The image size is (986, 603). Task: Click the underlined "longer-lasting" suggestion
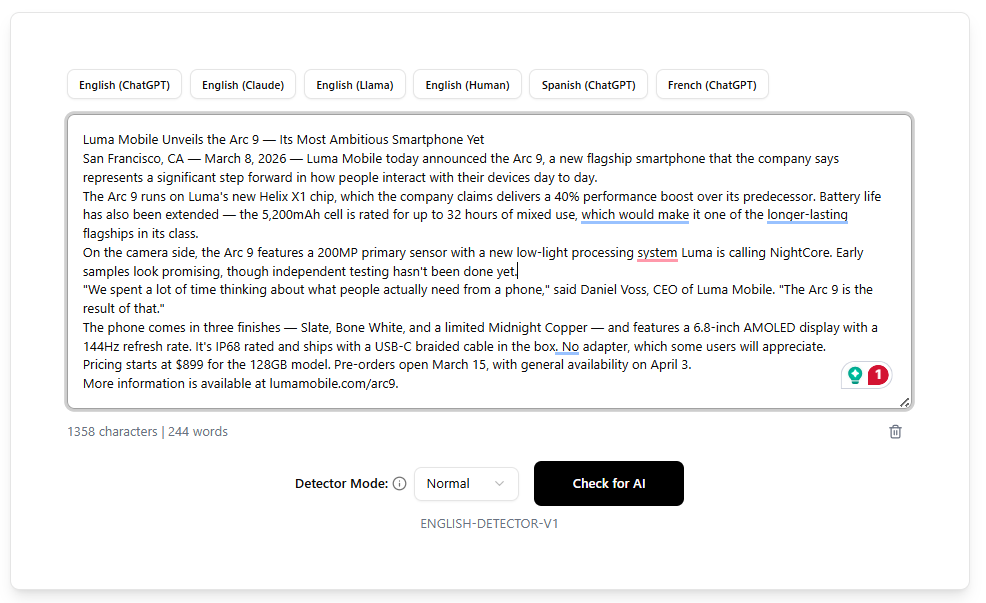[807, 214]
